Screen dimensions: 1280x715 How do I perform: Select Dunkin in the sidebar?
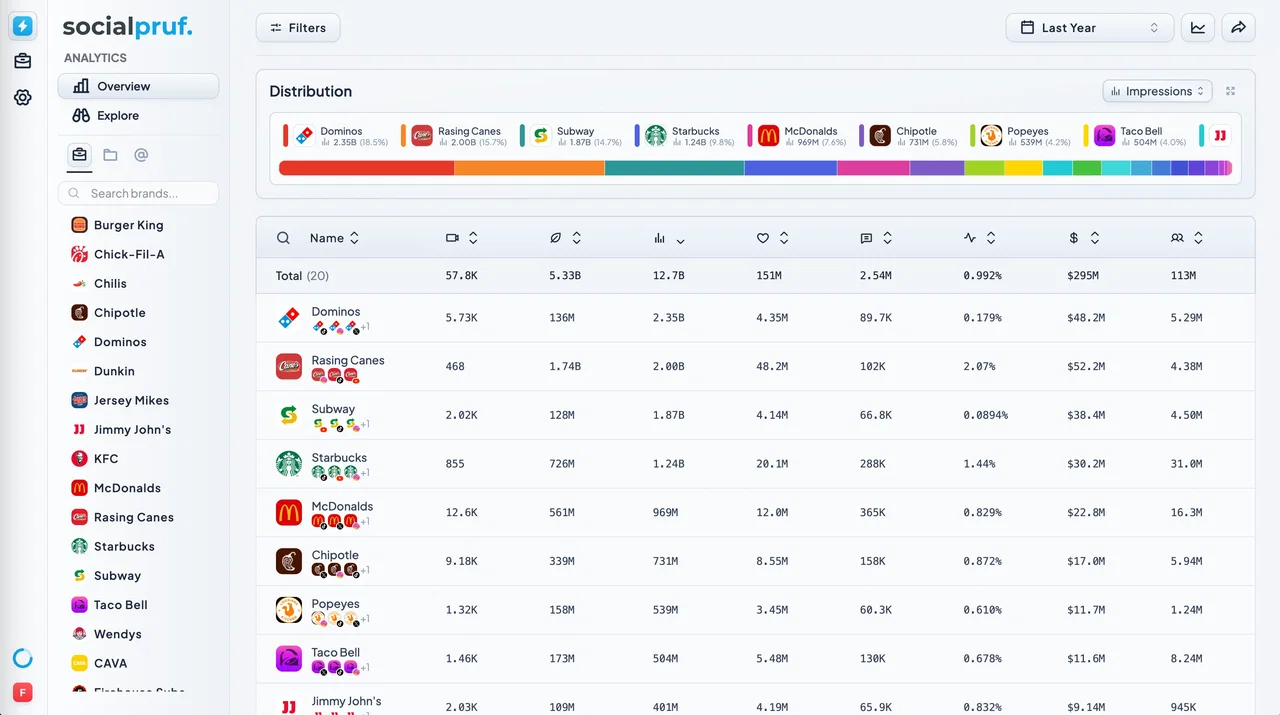coord(114,371)
